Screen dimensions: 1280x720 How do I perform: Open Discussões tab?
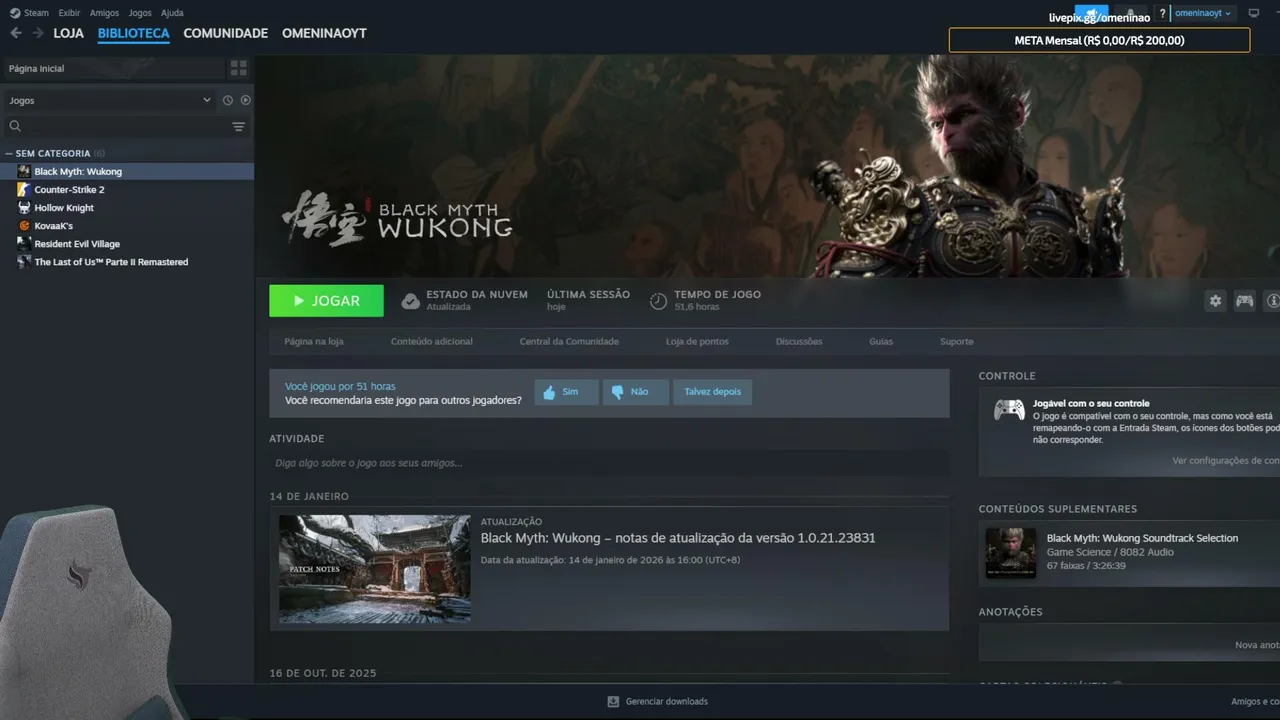(799, 341)
